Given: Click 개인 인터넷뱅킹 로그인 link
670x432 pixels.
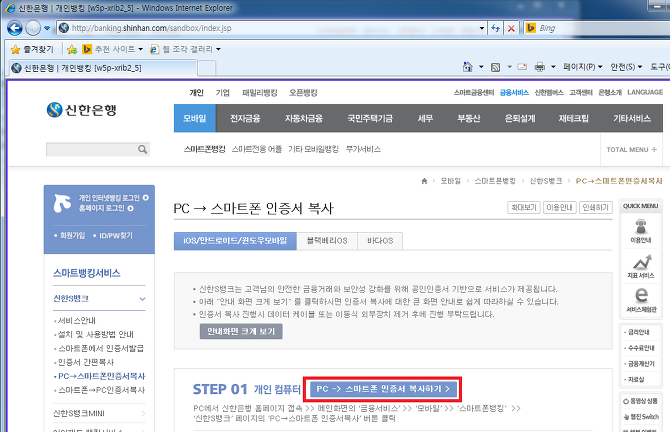Looking at the screenshot, I should [113, 198].
